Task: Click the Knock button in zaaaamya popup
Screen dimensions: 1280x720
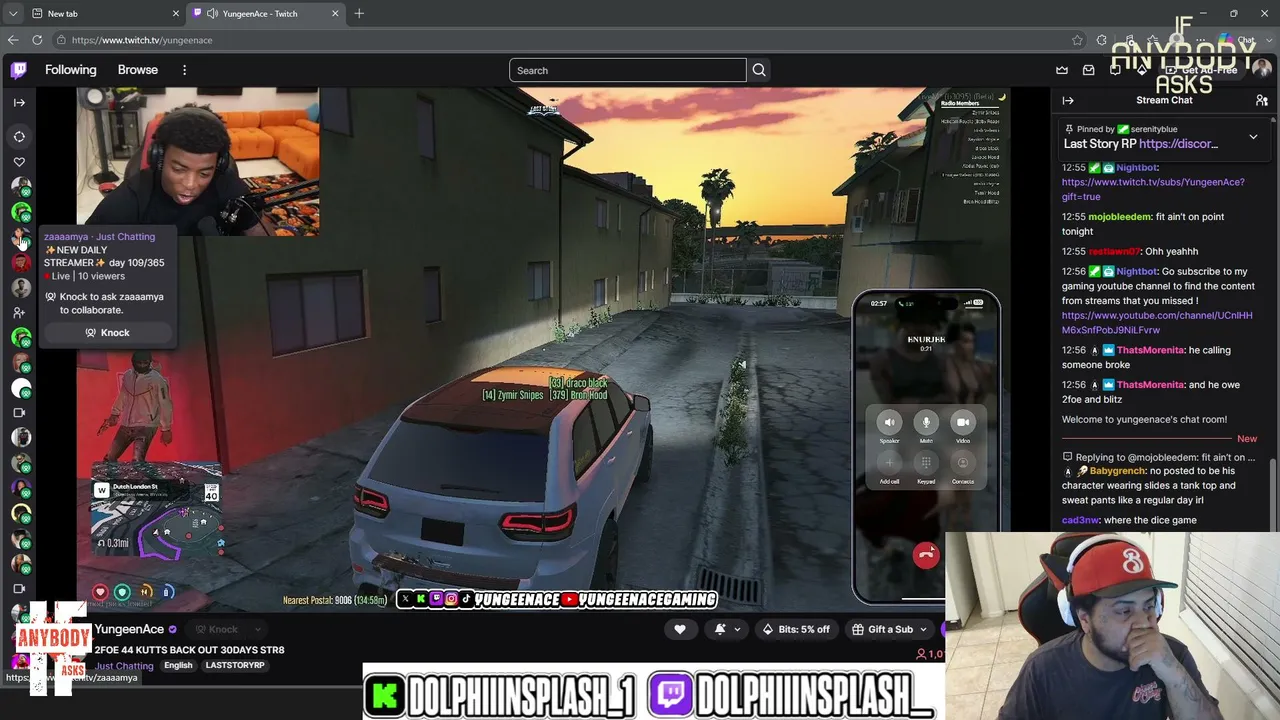Action: point(107,333)
